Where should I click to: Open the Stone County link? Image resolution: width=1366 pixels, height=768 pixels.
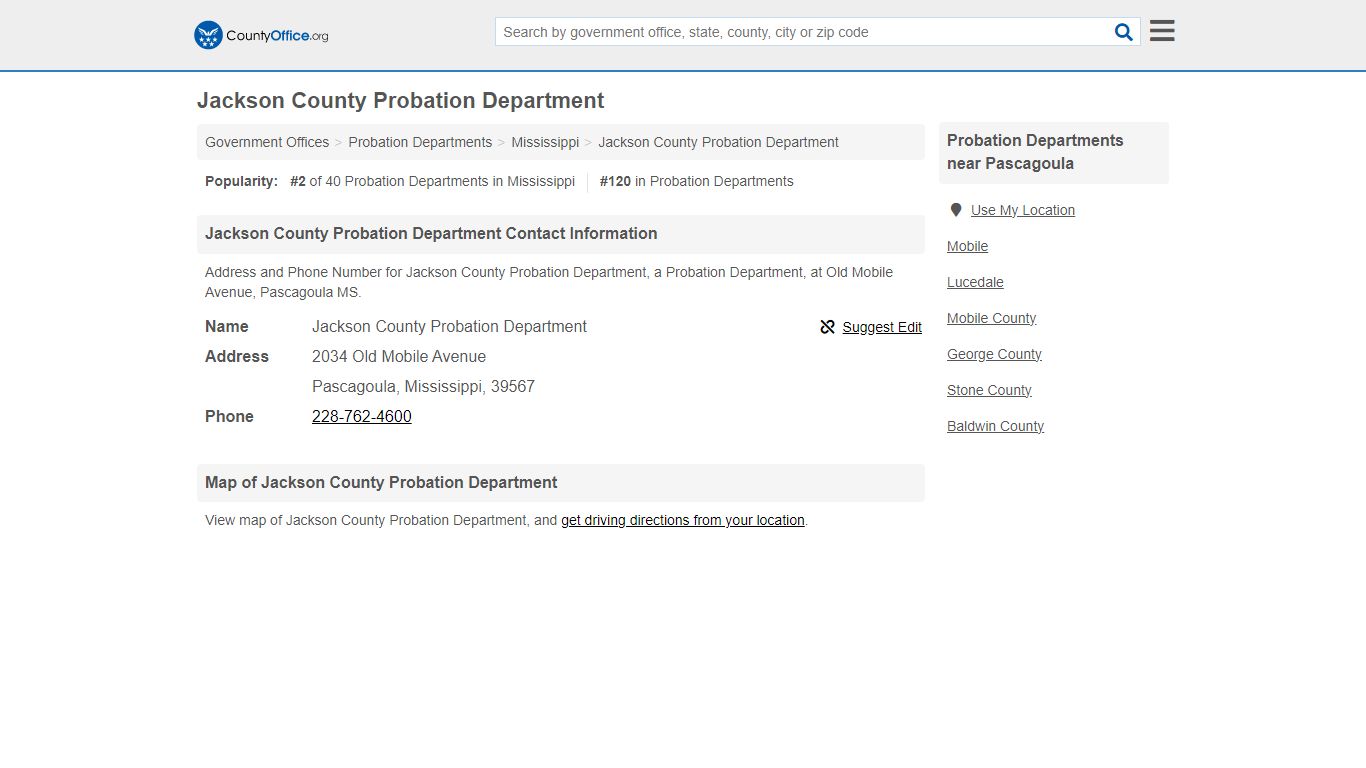989,390
